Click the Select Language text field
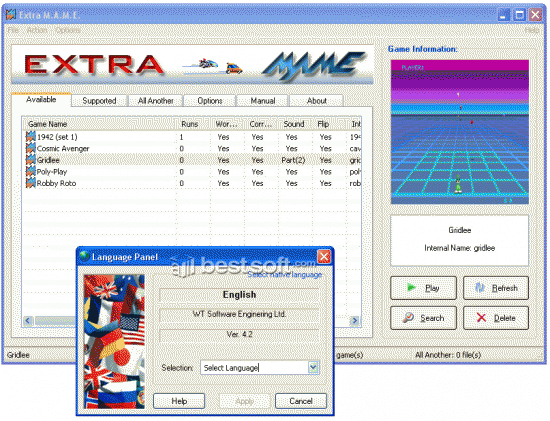 (254, 368)
